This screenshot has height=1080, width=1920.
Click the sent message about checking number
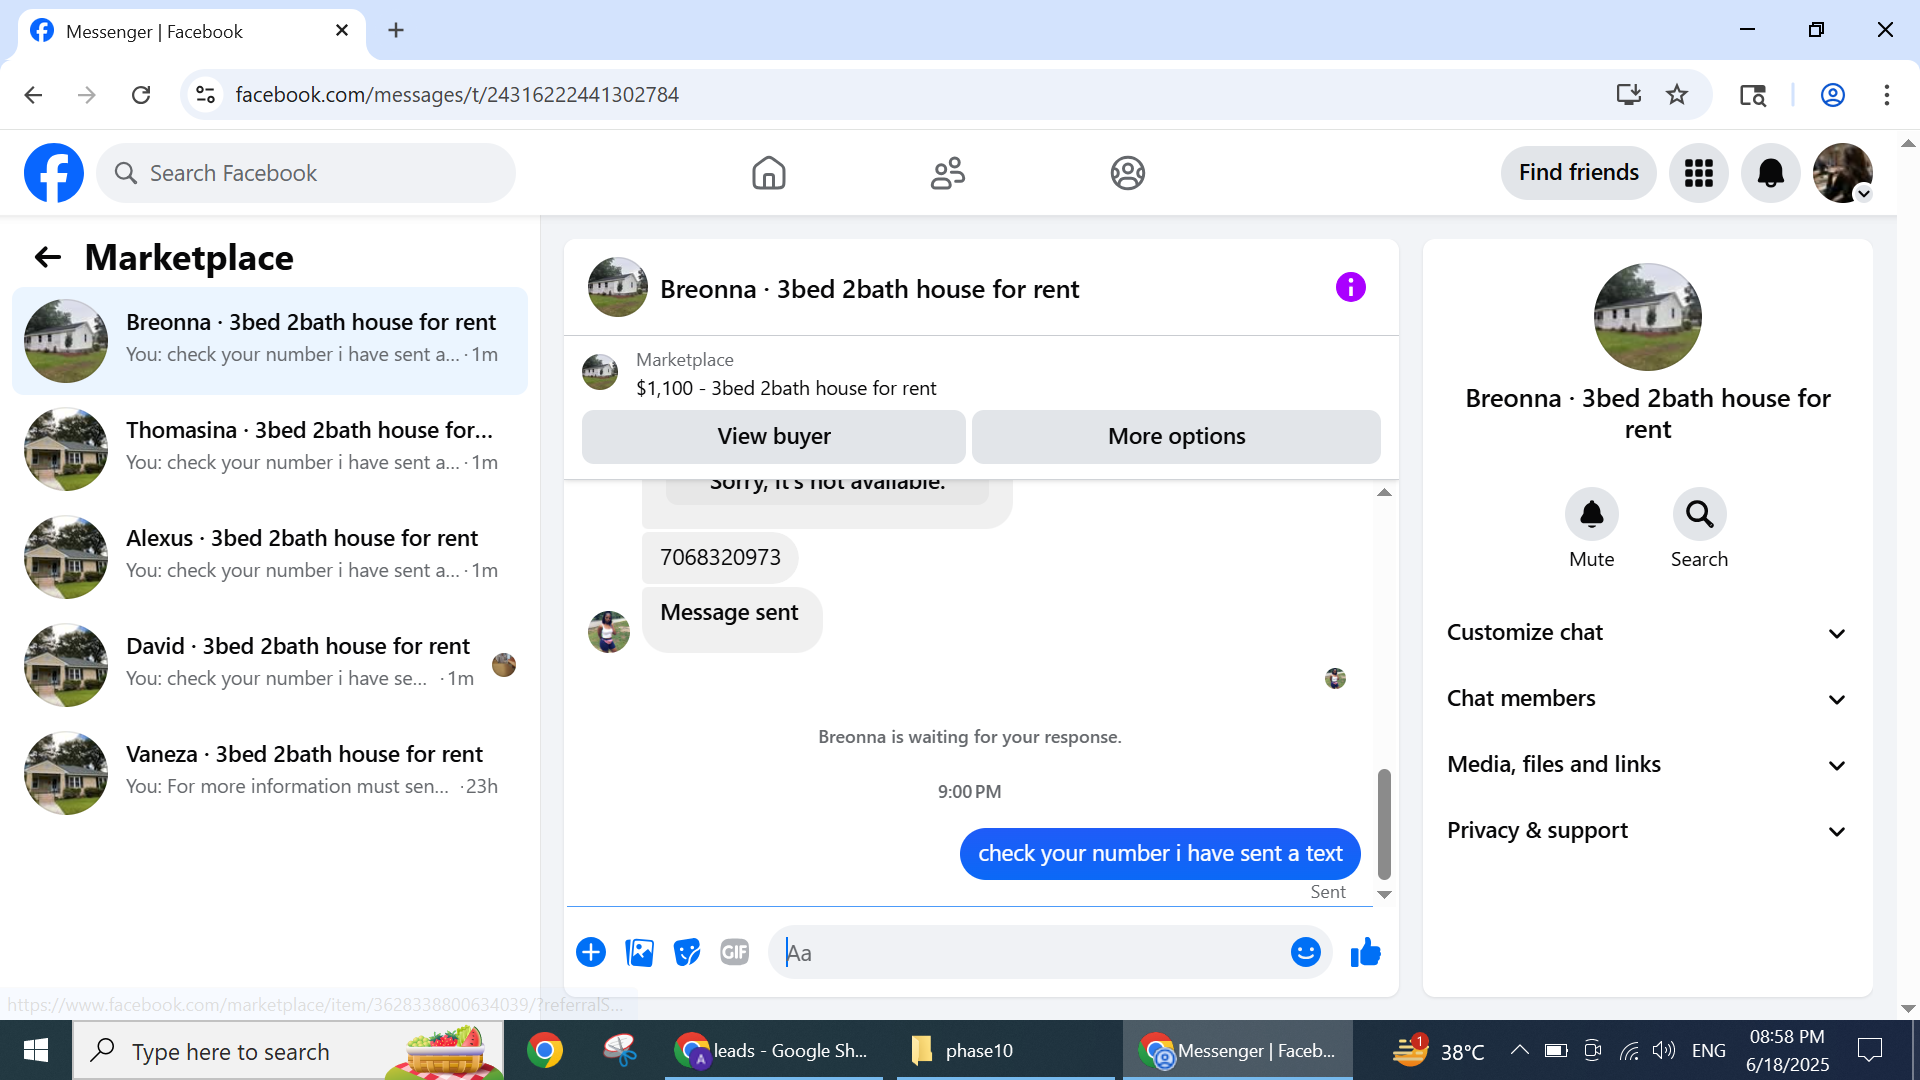pyautogui.click(x=1160, y=853)
